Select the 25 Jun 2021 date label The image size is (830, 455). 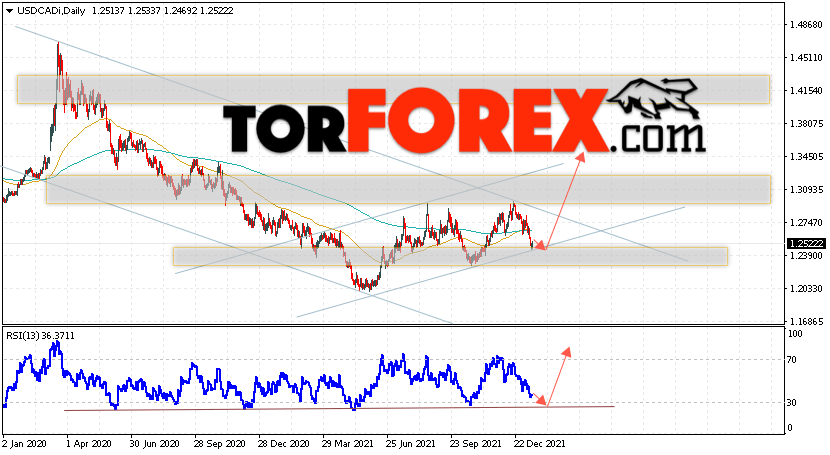[411, 443]
